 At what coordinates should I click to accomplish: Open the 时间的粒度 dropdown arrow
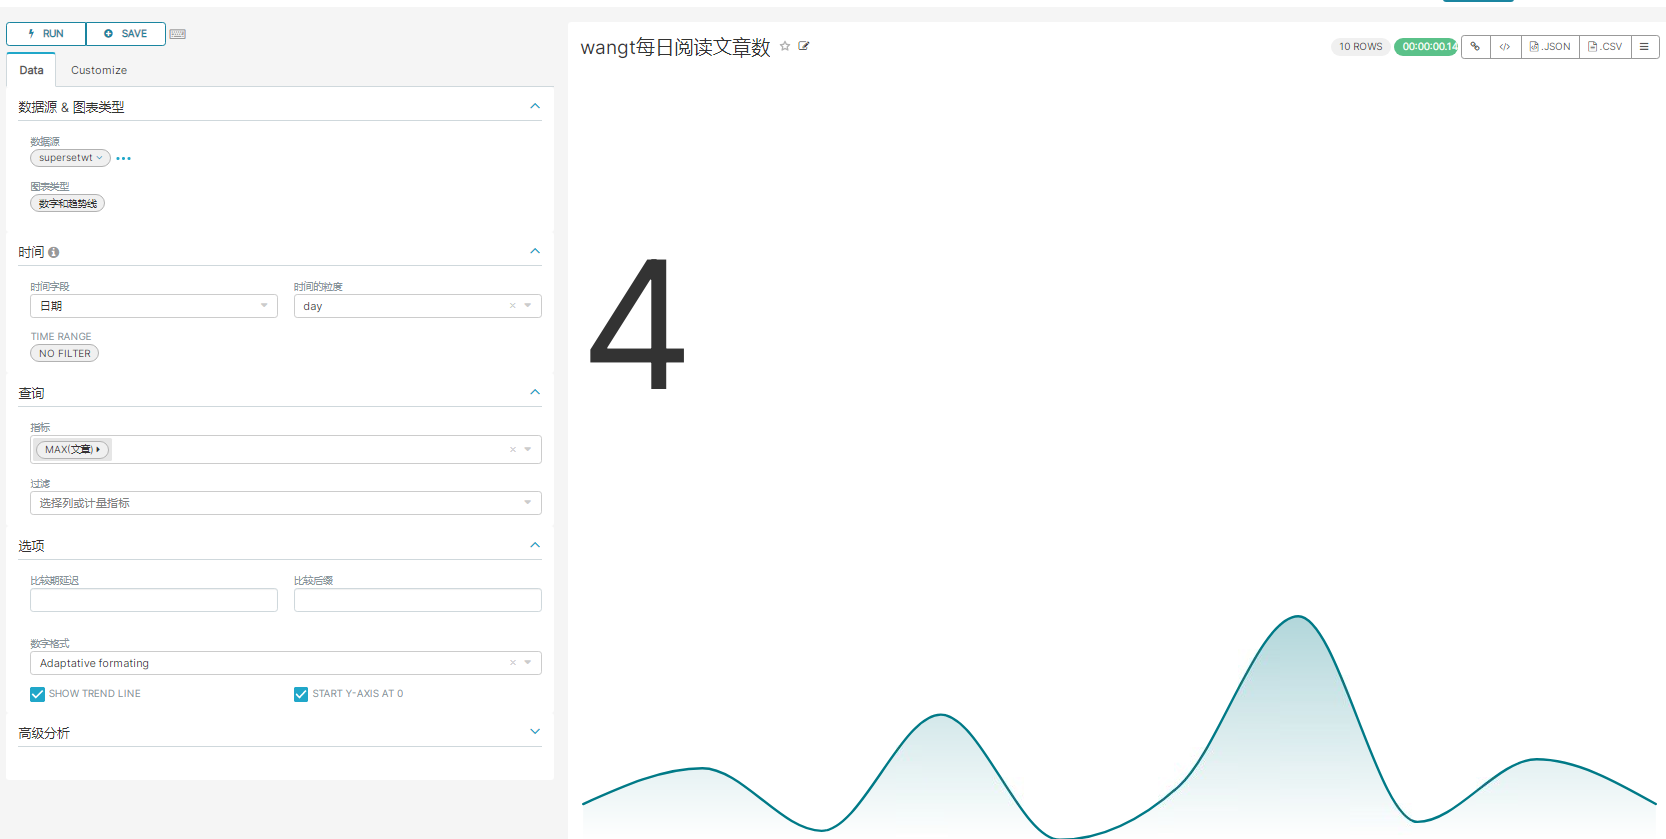(x=528, y=306)
